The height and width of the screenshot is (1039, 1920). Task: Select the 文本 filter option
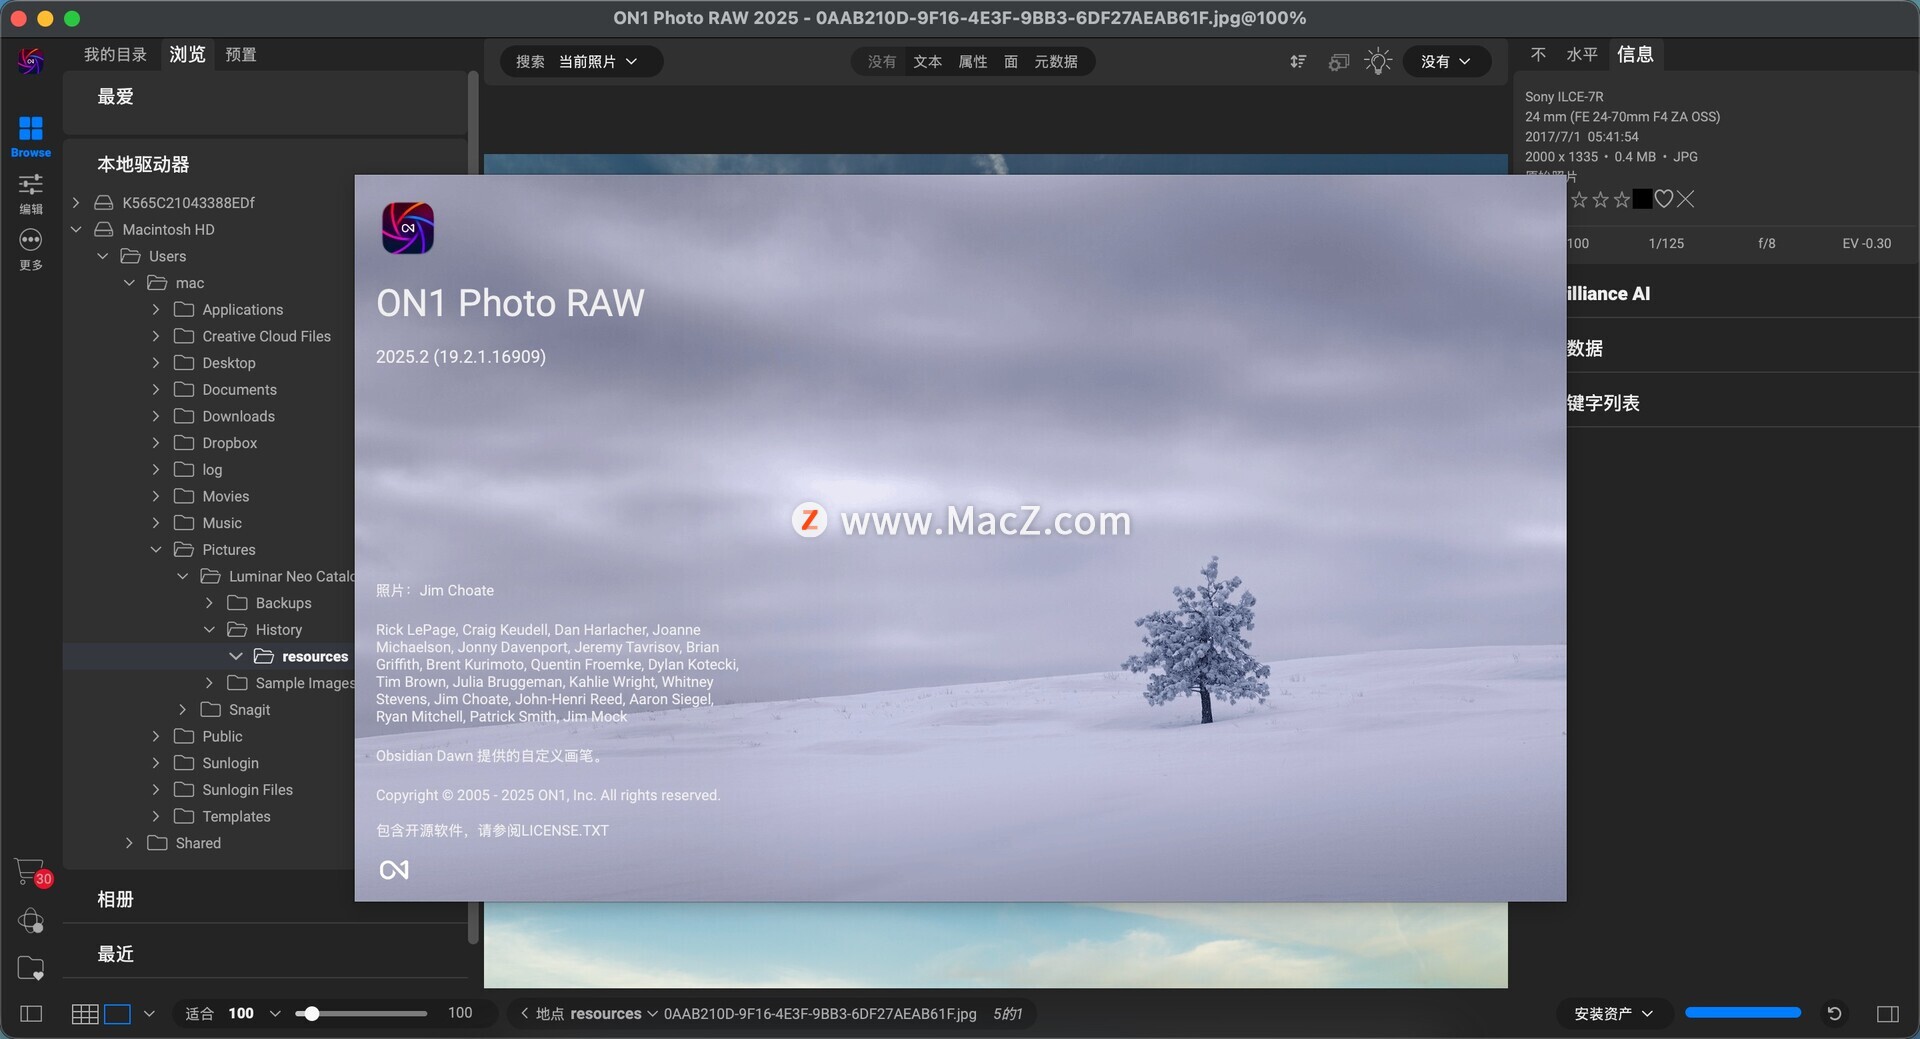[927, 62]
